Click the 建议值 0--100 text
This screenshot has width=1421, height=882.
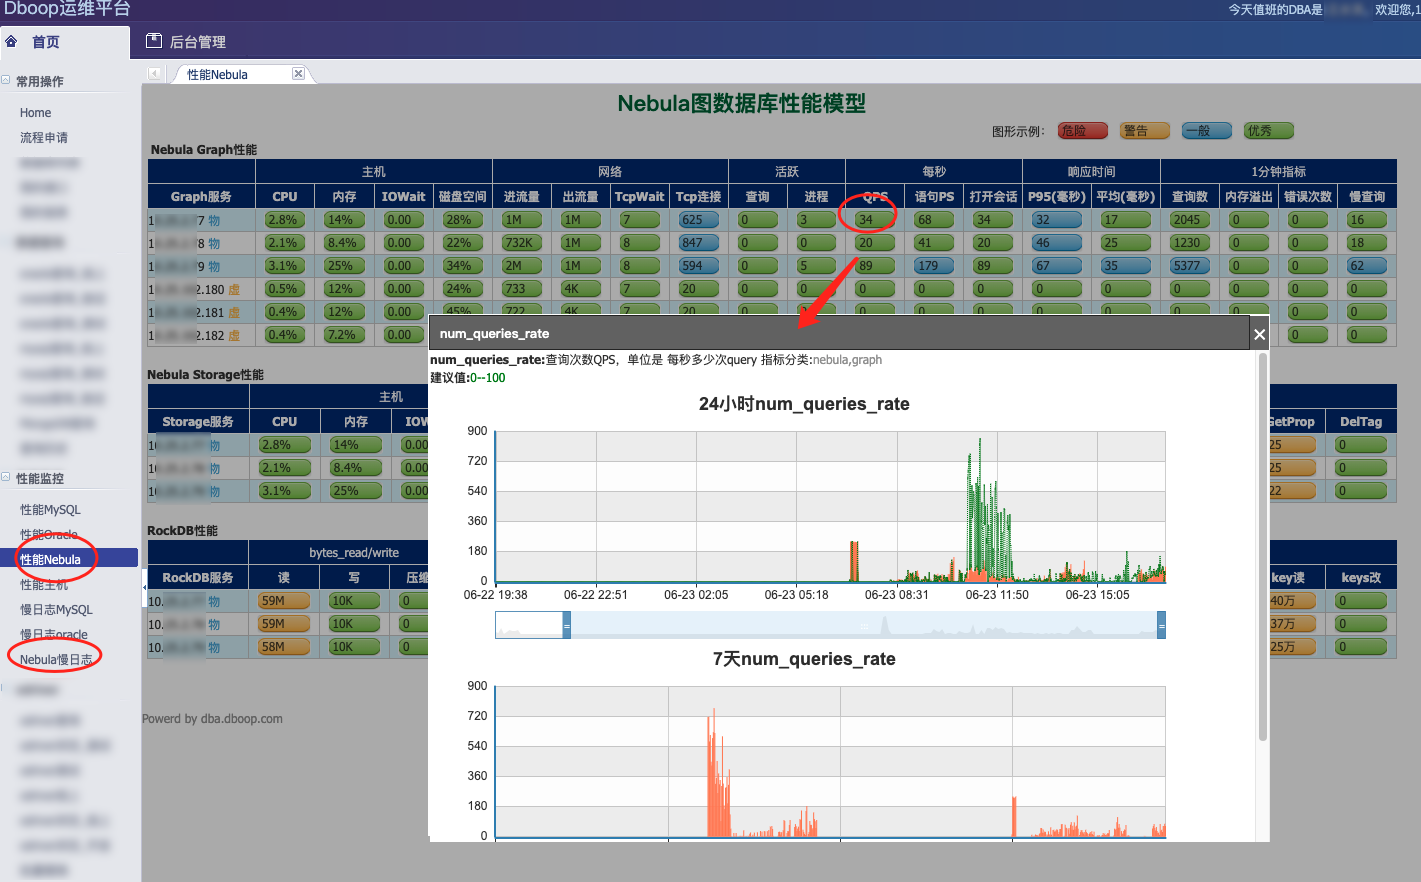pos(468,378)
